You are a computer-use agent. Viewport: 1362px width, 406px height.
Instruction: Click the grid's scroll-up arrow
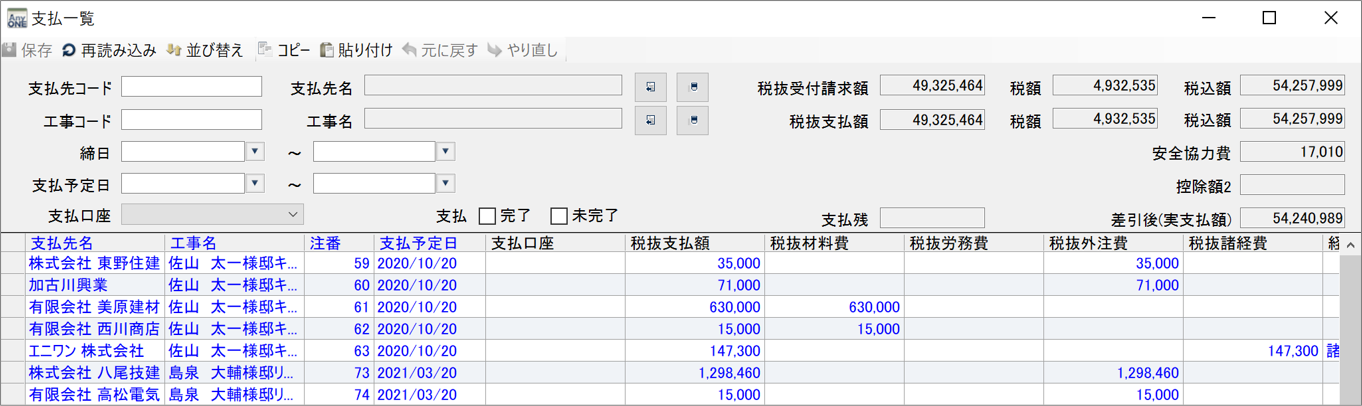(x=1352, y=244)
